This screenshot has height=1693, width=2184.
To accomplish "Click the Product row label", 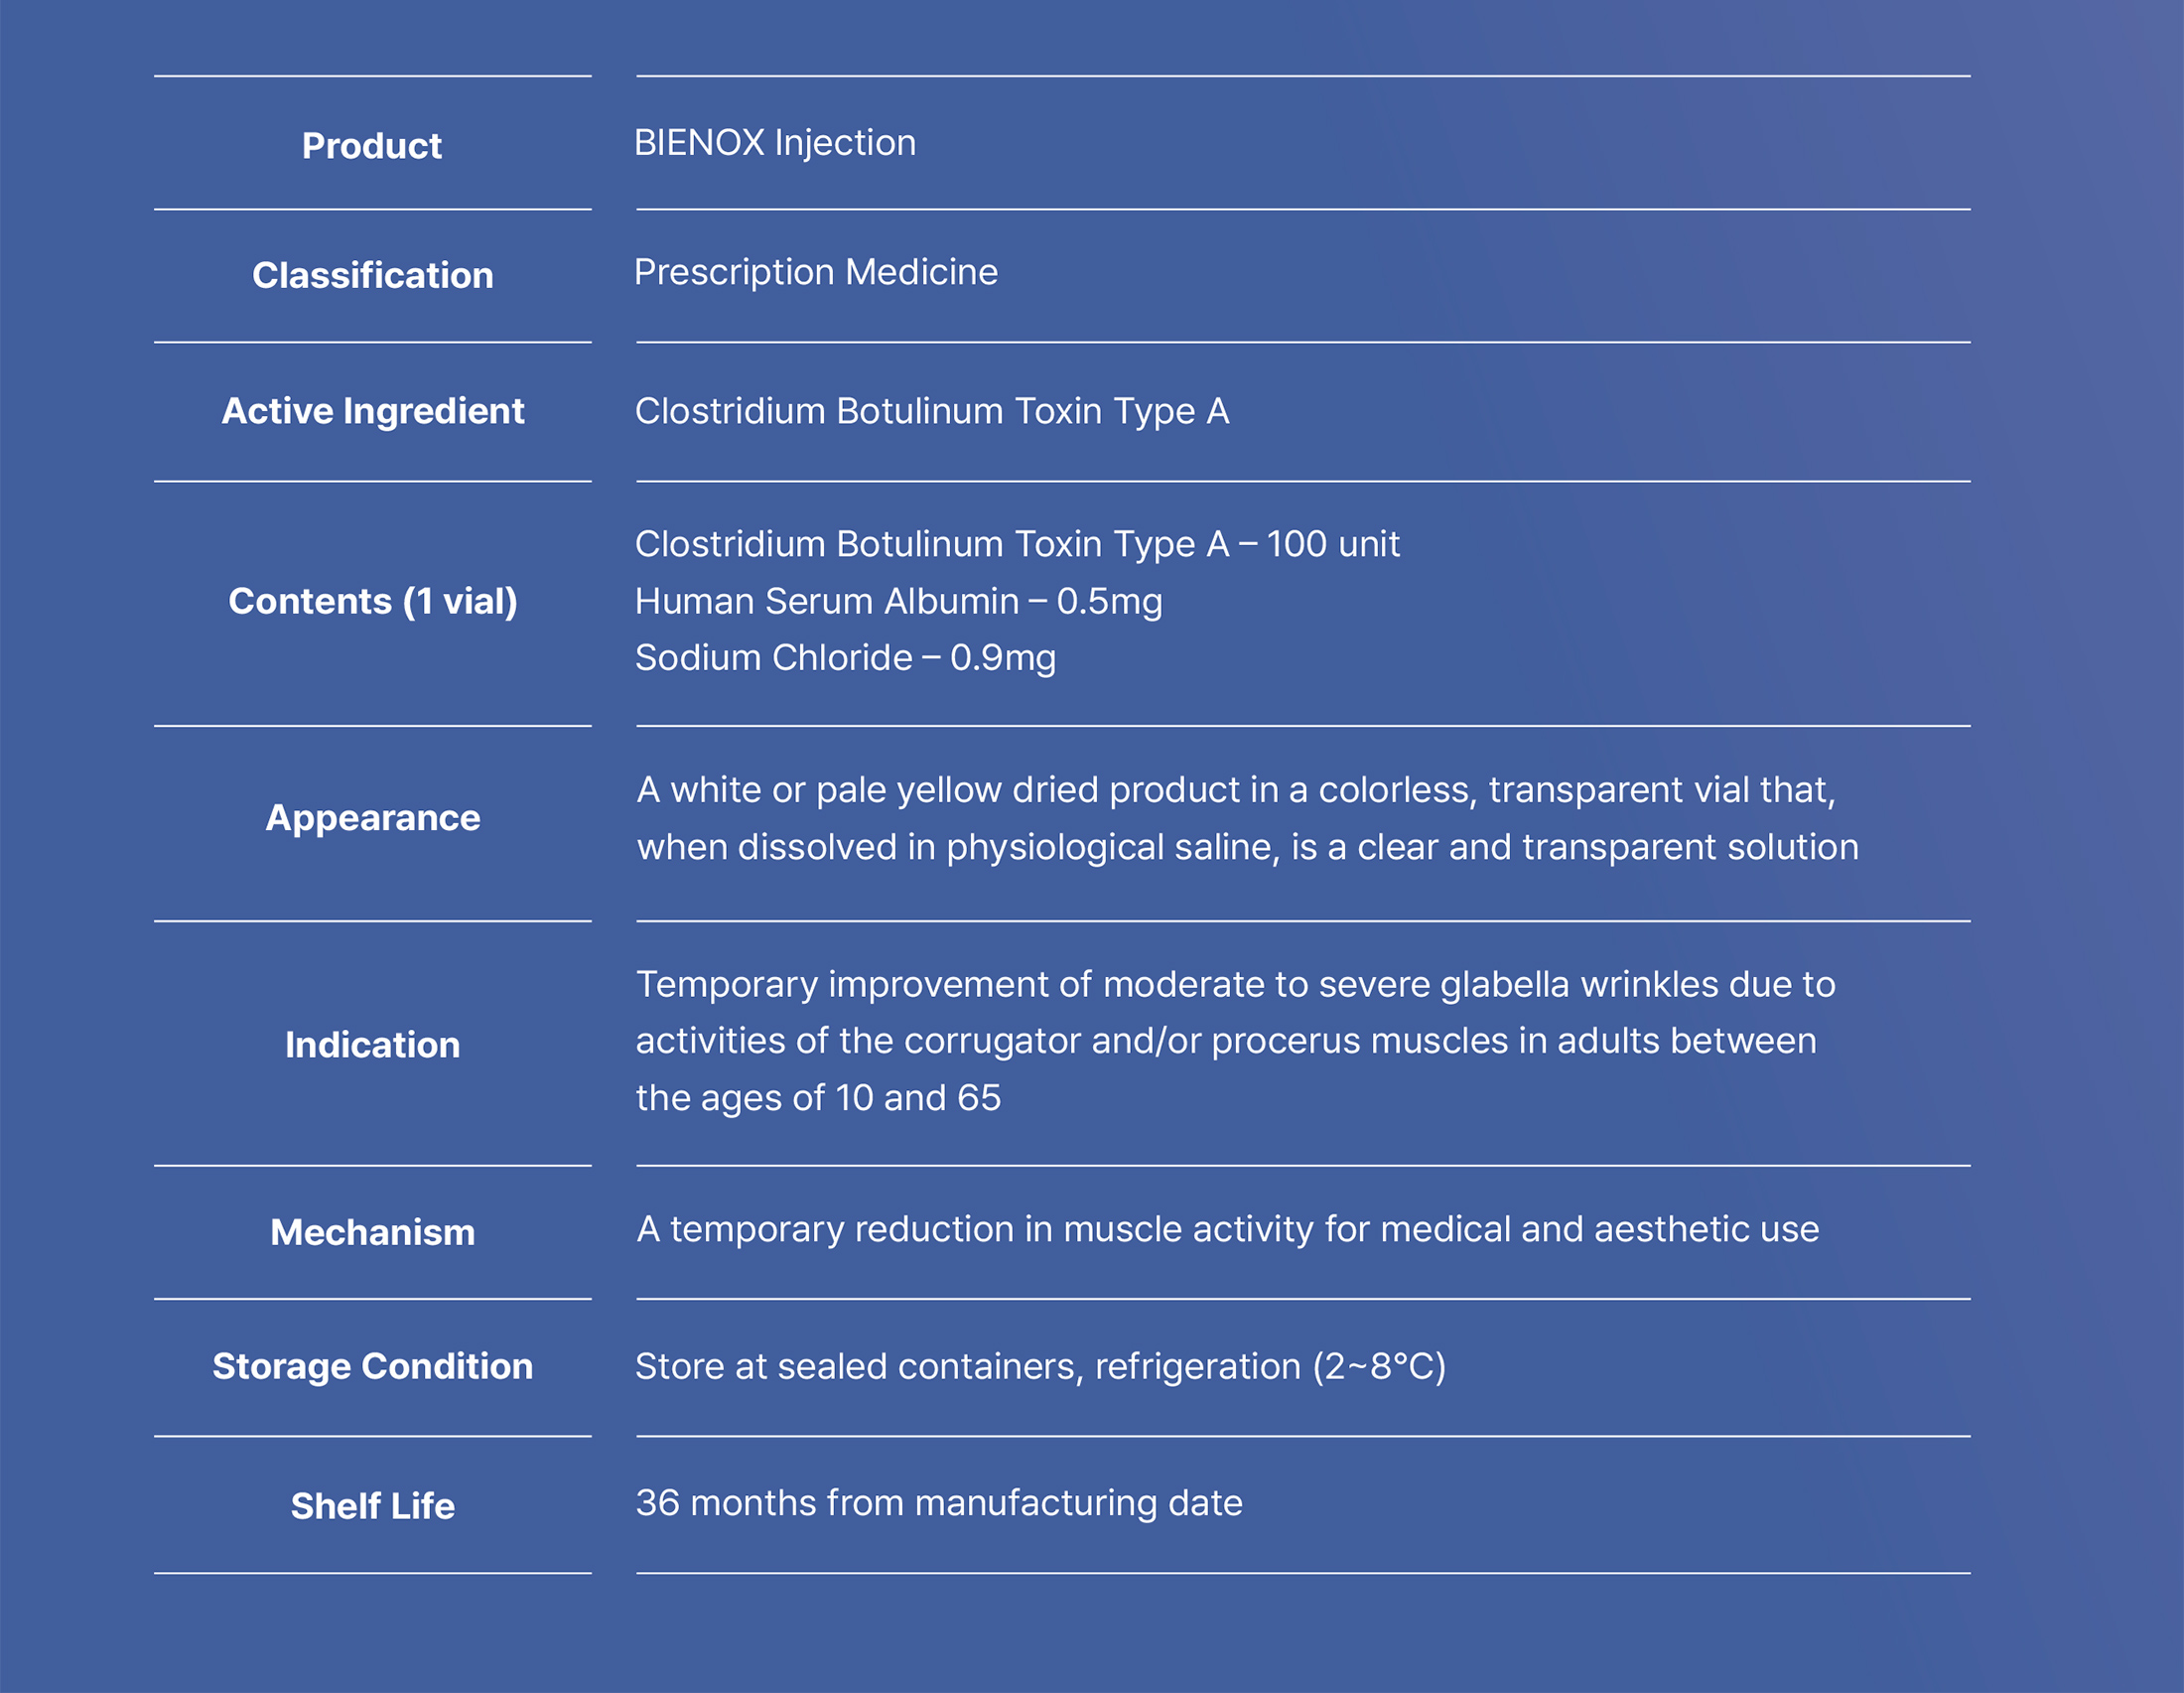I will point(371,146).
